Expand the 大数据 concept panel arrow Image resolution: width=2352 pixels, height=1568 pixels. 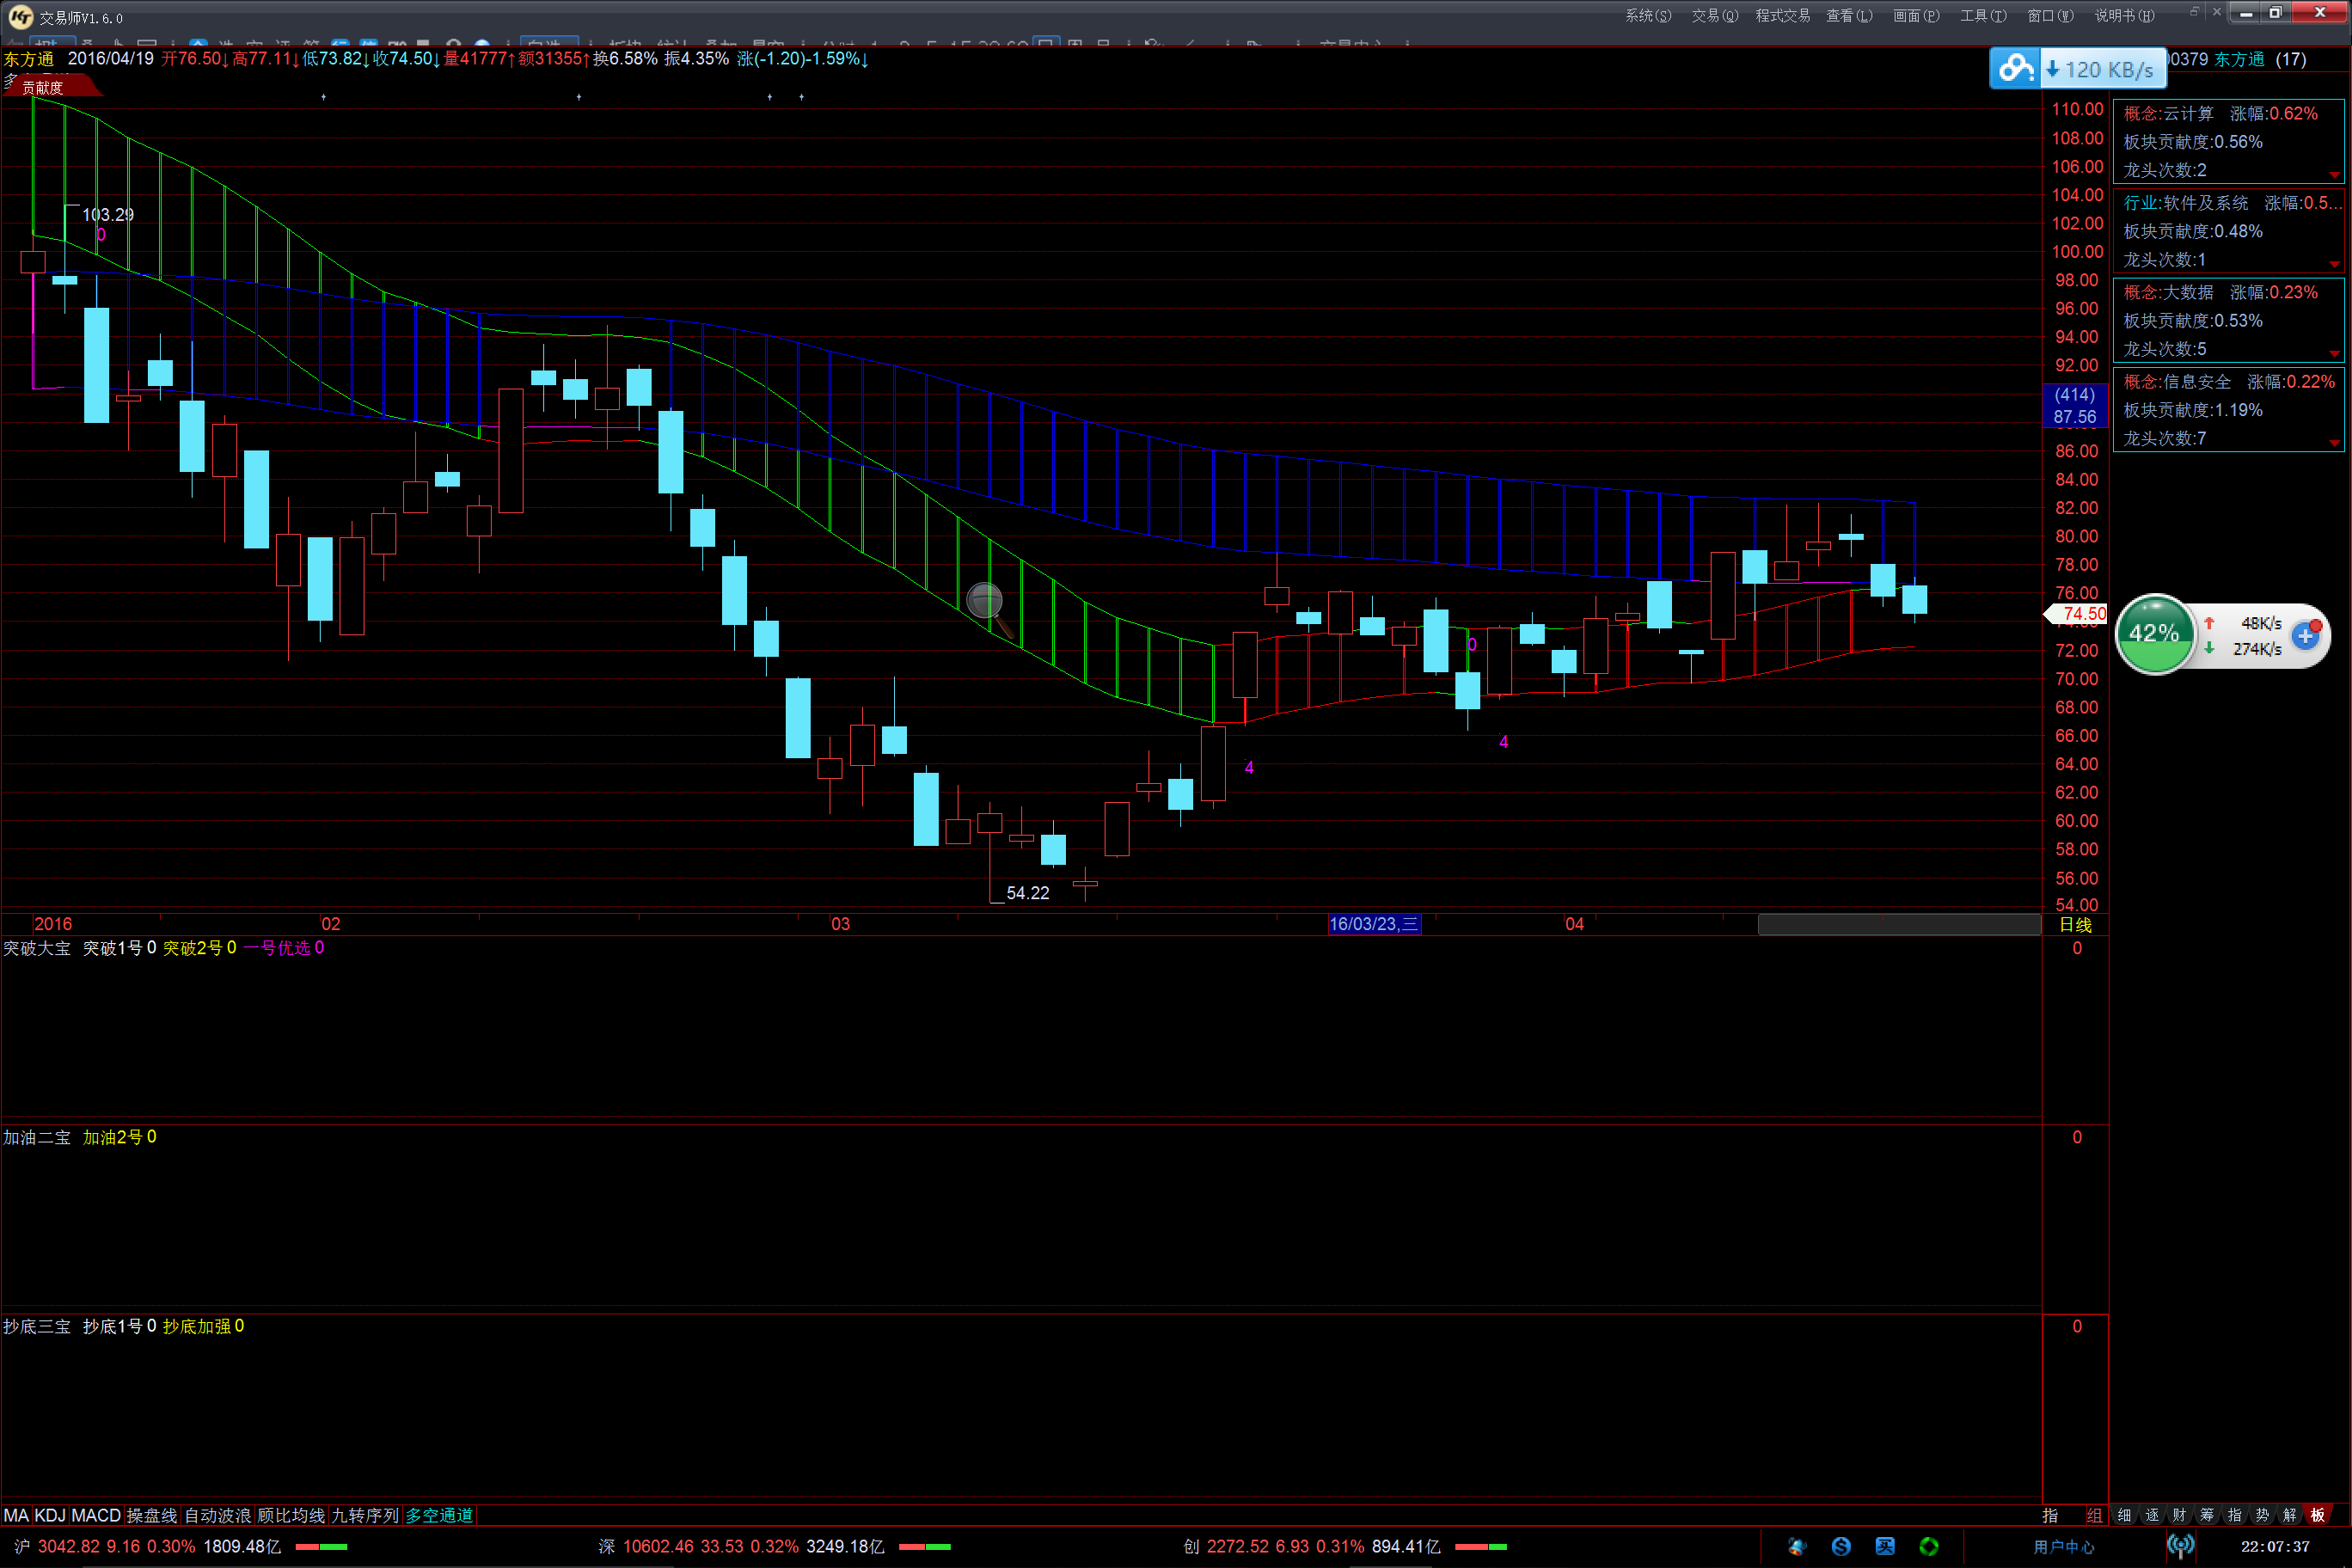point(2334,354)
